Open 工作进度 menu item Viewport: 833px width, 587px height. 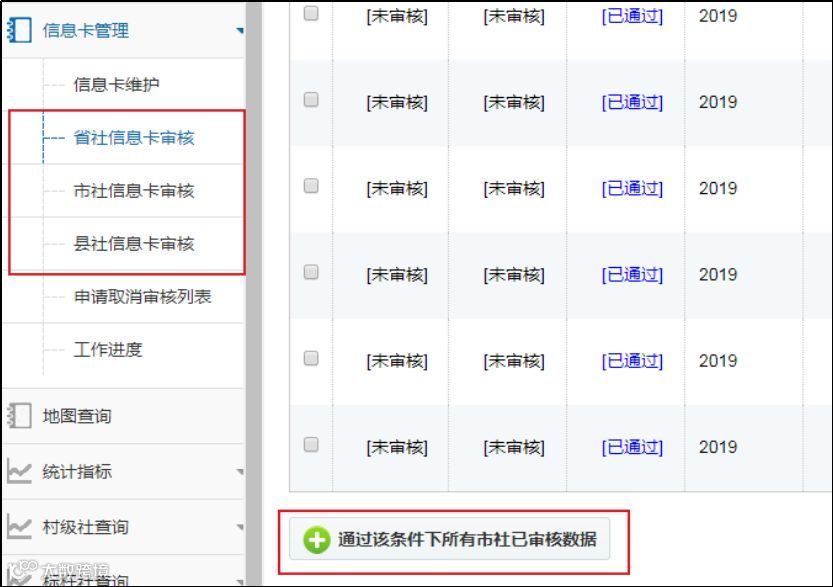click(x=108, y=350)
